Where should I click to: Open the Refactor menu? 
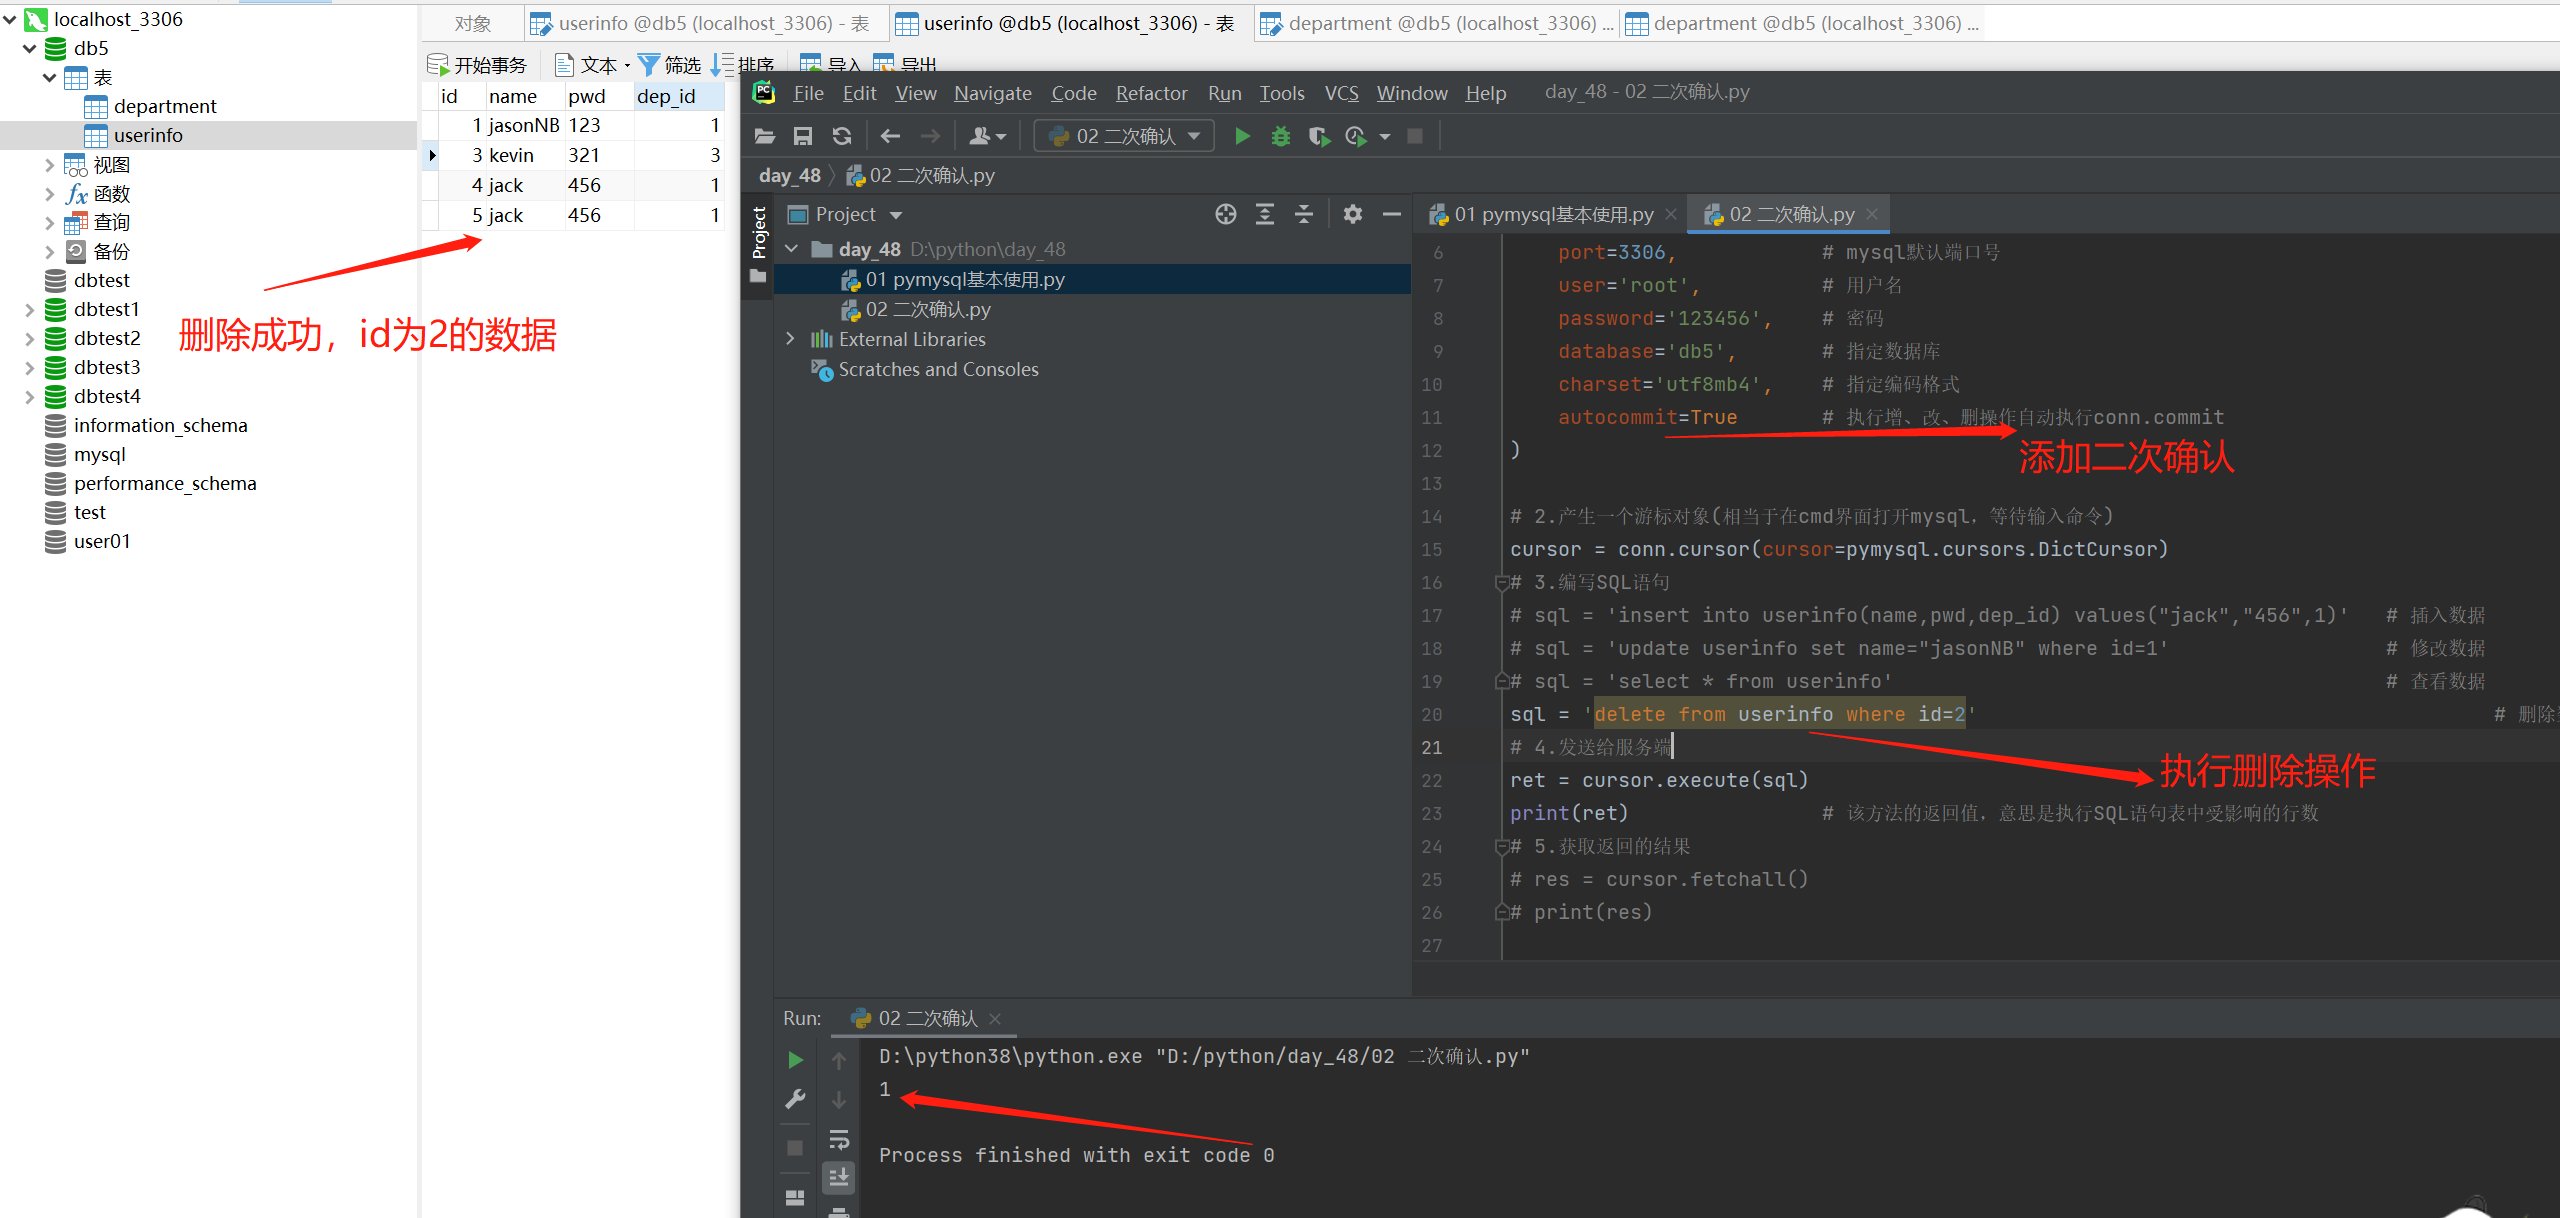click(1151, 93)
